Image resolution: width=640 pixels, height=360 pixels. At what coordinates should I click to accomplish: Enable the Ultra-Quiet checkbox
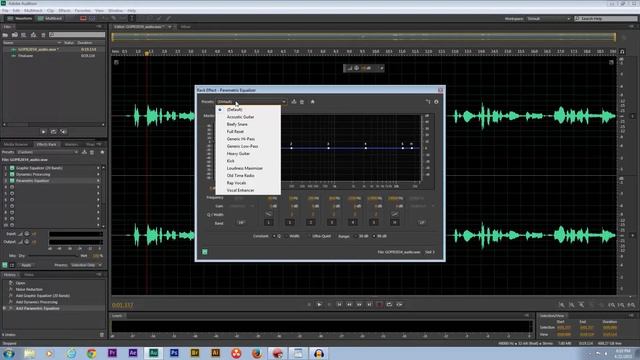coord(309,236)
